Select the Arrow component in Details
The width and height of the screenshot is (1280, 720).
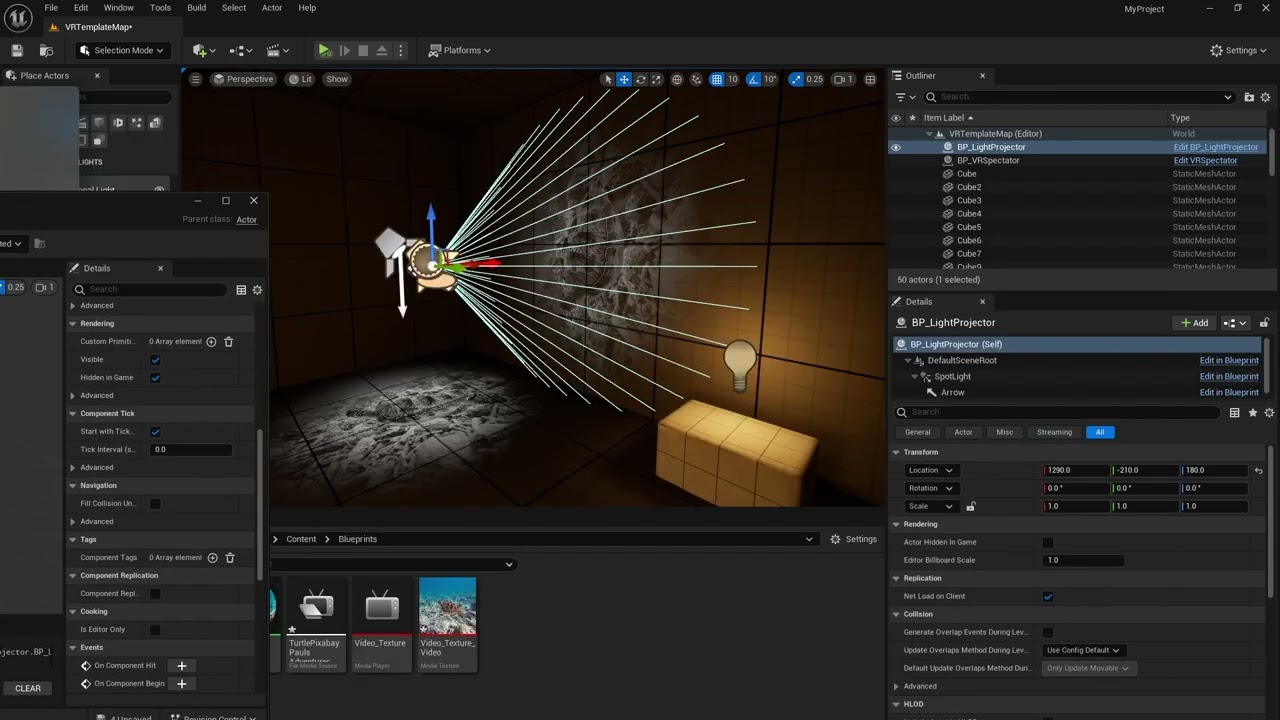[952, 392]
